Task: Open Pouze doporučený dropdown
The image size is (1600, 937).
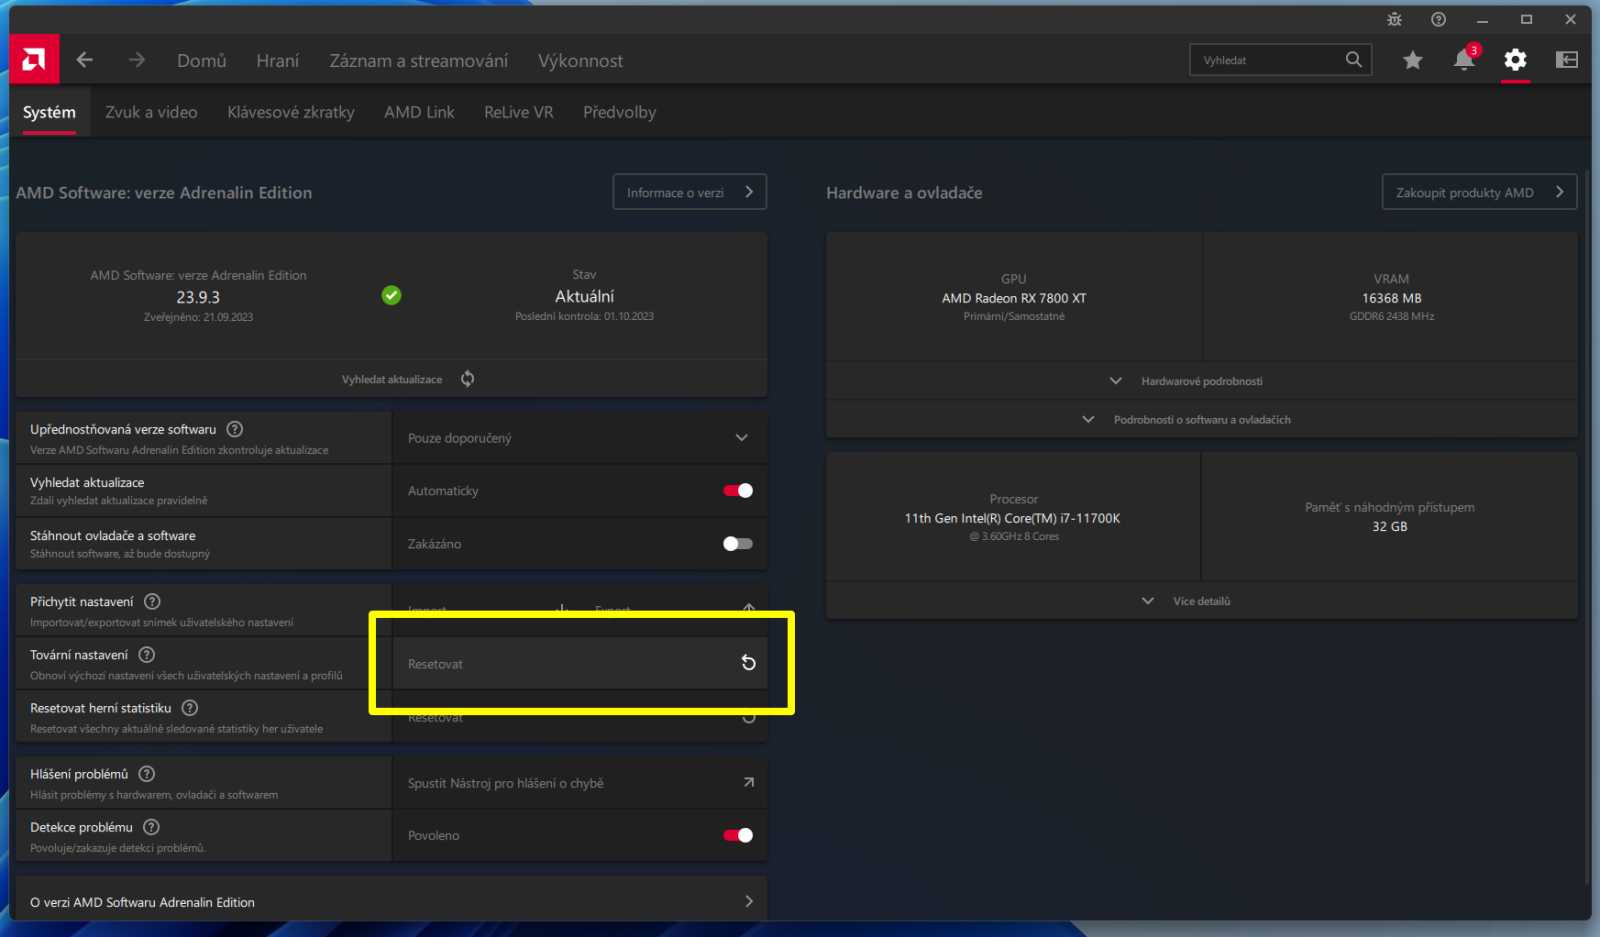Action: point(579,438)
